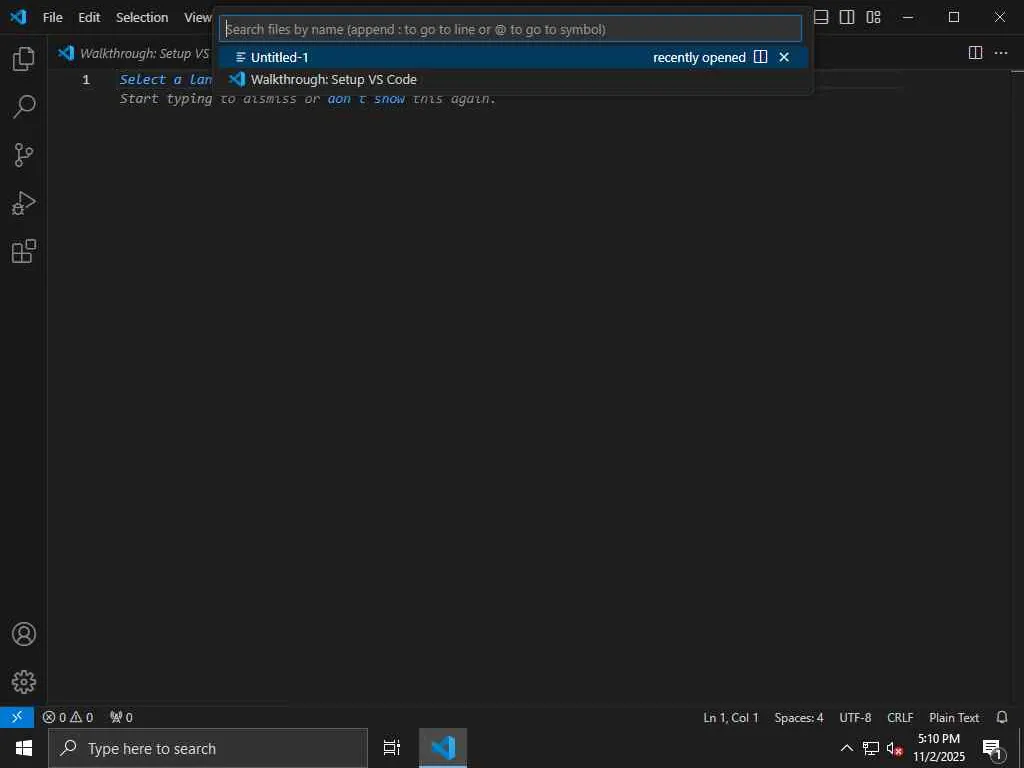Click the ports forwarded status item
Image resolution: width=1024 pixels, height=768 pixels.
click(x=121, y=717)
